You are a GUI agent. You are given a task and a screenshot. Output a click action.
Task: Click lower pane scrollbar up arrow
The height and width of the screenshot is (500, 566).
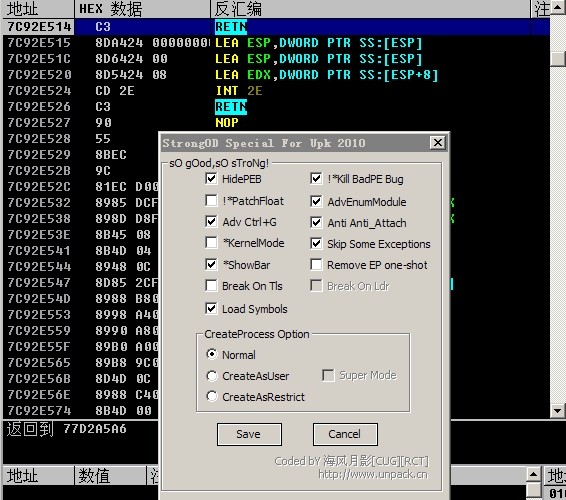click(533, 474)
